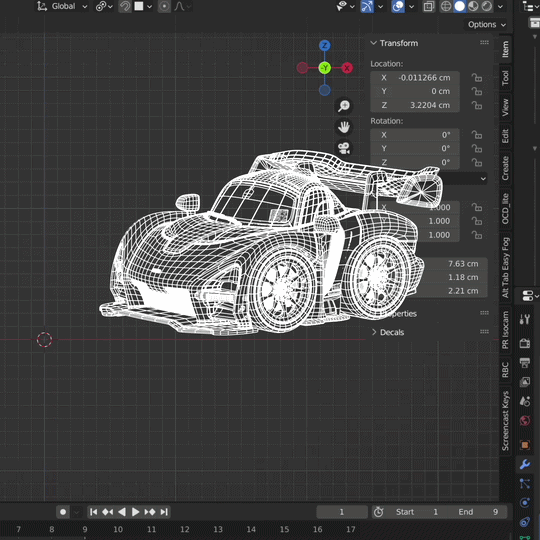
Task: Click the hand pan view icon
Action: click(344, 127)
